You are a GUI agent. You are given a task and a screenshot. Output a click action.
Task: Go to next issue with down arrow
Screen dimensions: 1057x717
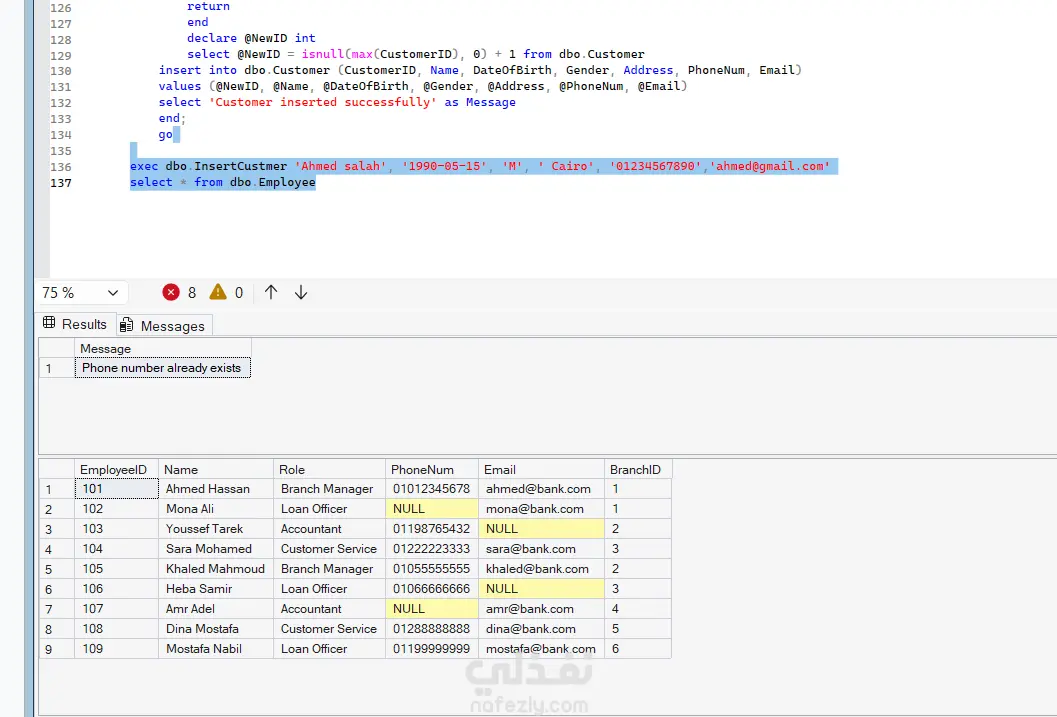click(x=301, y=292)
